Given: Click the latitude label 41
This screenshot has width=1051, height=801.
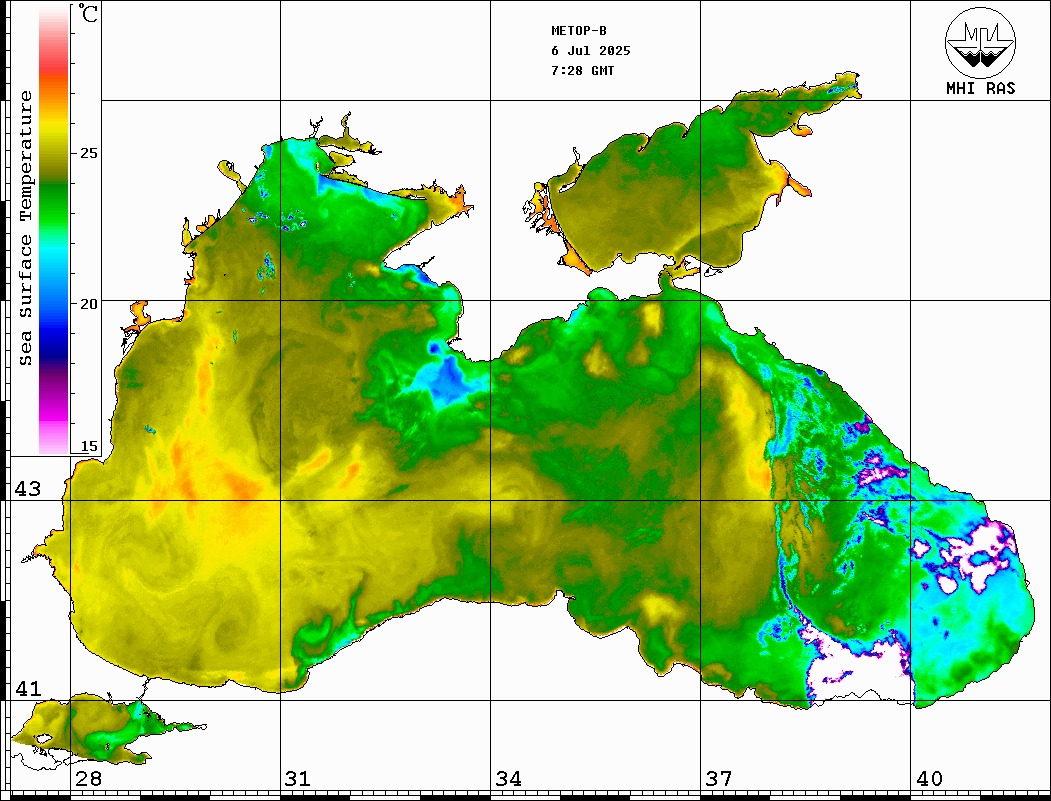Looking at the screenshot, I should (28, 688).
